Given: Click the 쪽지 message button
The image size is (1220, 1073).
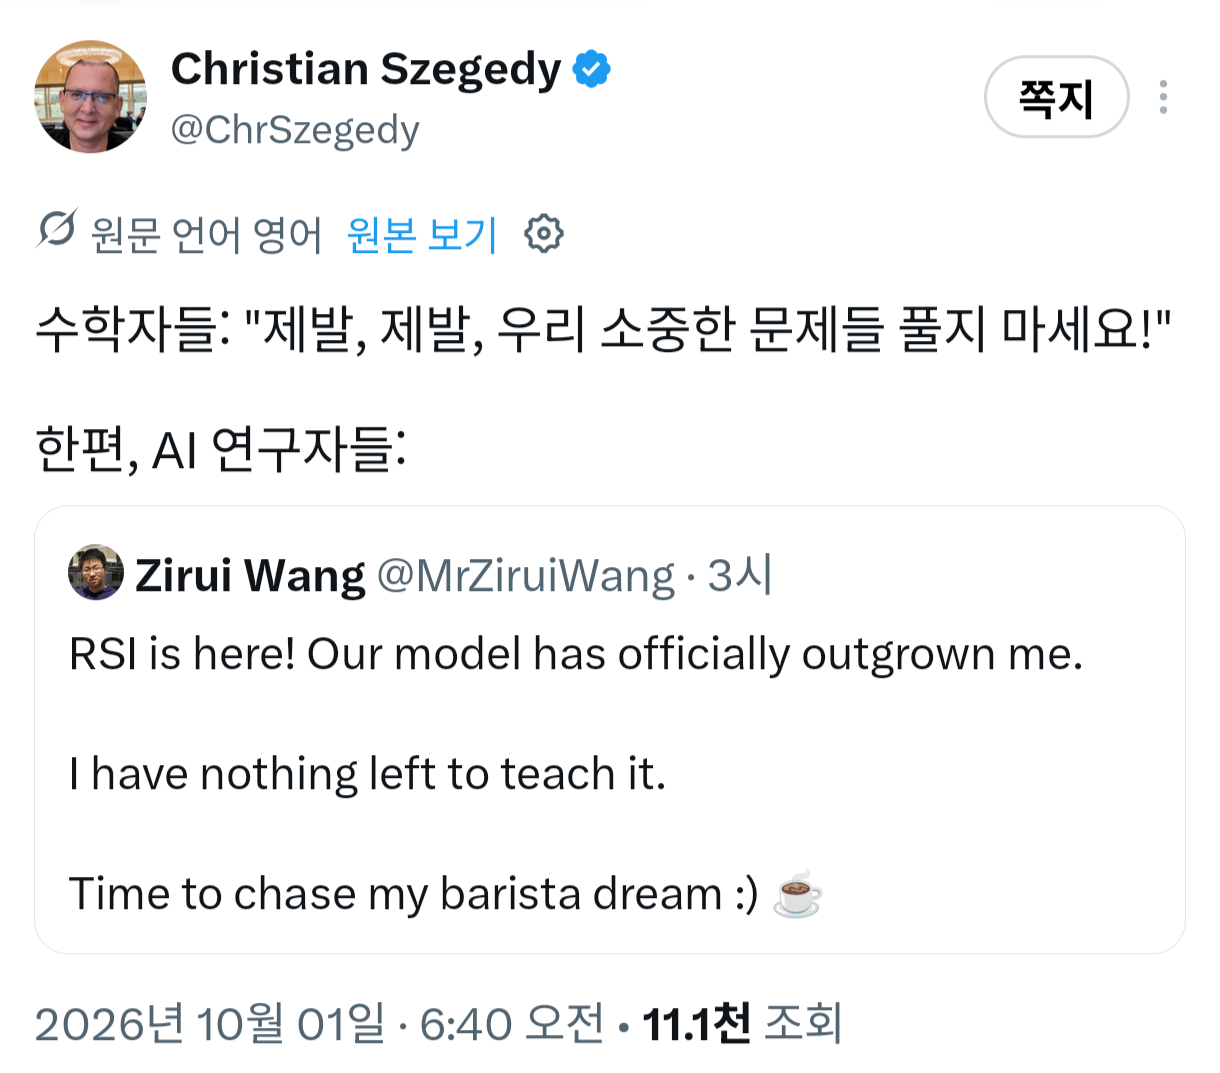Looking at the screenshot, I should (1057, 97).
